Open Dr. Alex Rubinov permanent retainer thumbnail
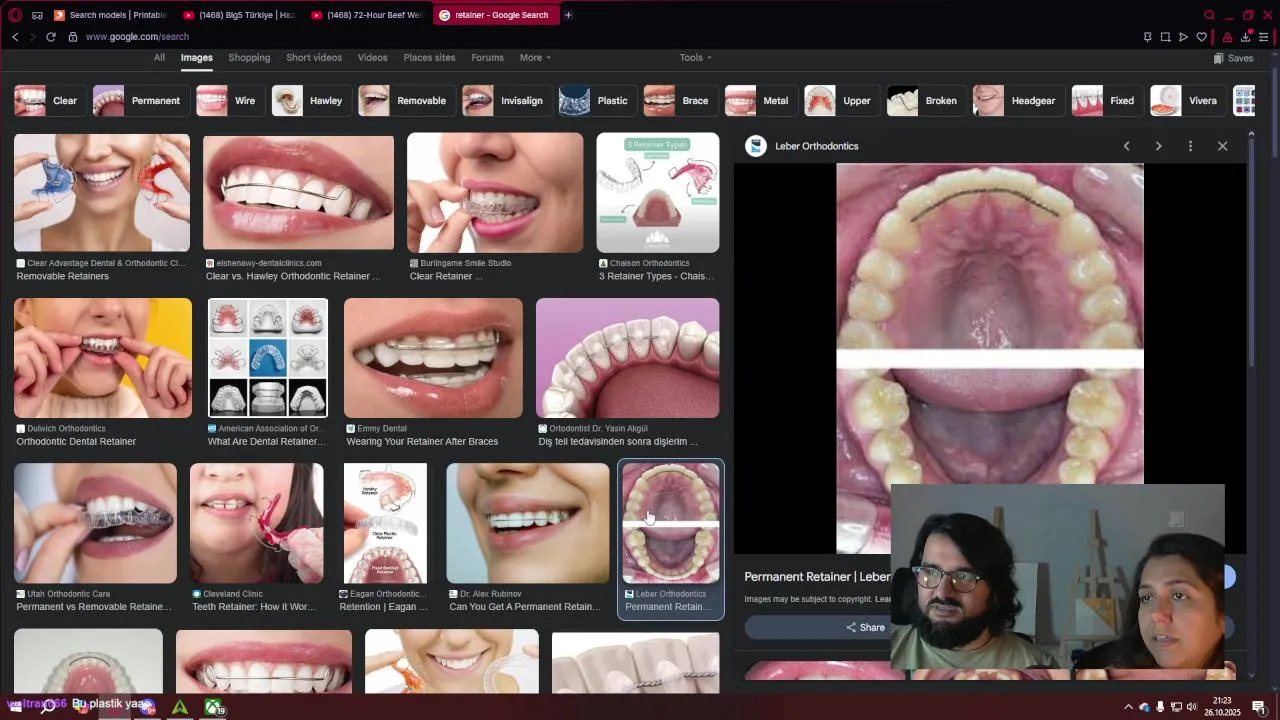The width and height of the screenshot is (1280, 720). [528, 523]
